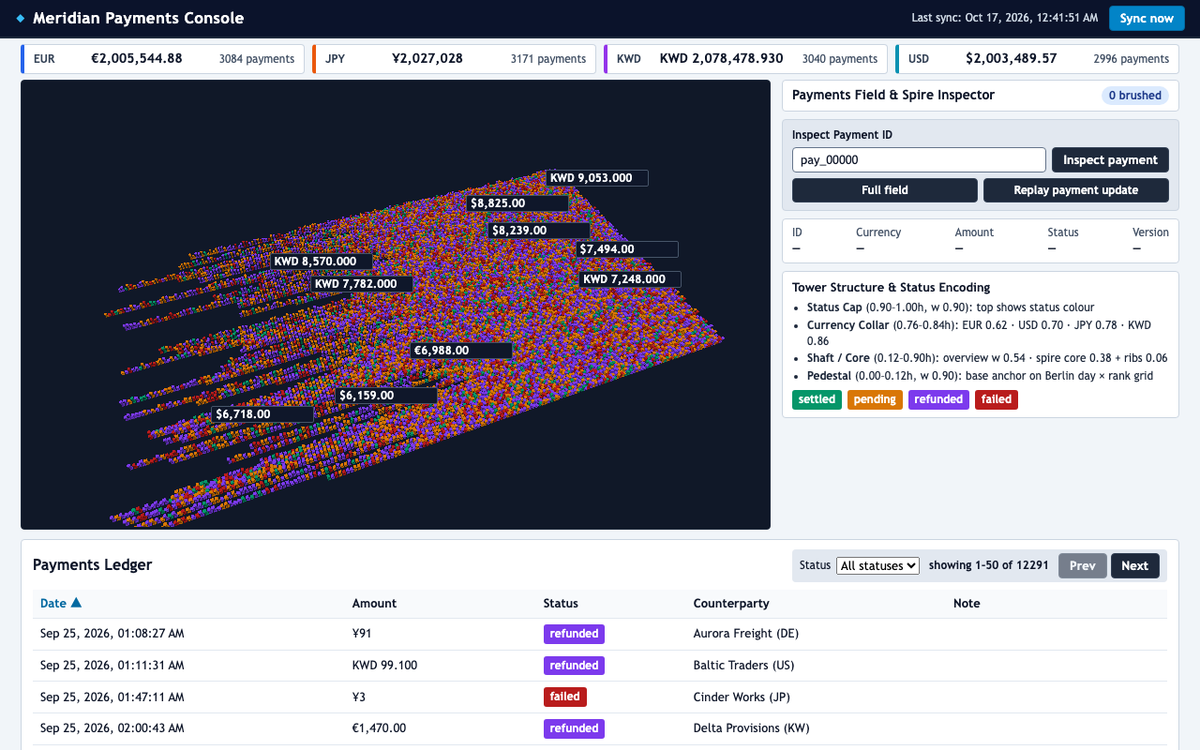
Task: Click the Inspect payment button
Action: [x=1110, y=160]
